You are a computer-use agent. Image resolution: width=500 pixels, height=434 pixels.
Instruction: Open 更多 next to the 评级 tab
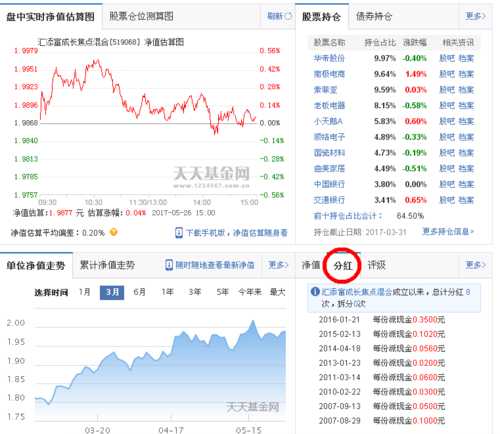[475, 265]
